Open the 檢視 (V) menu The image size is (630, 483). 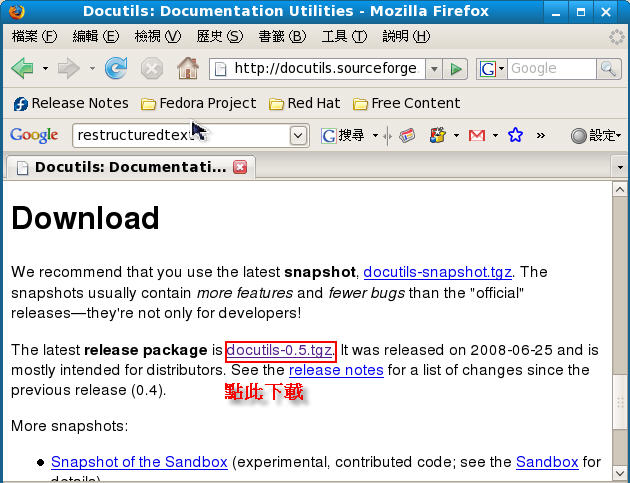(x=158, y=37)
